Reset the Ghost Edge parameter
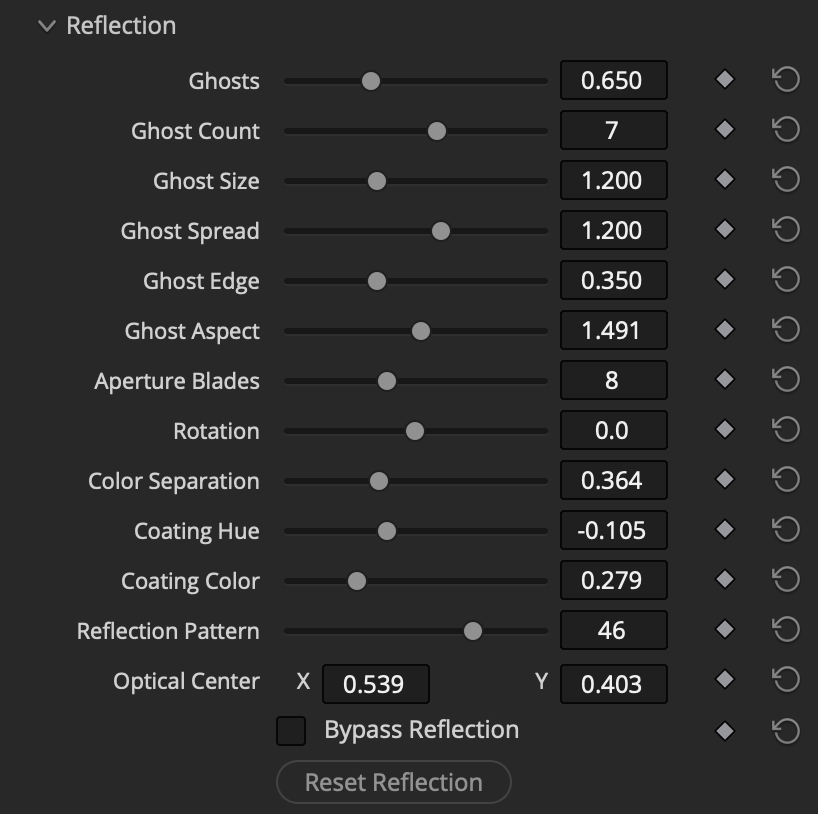This screenshot has width=818, height=814. tap(786, 280)
